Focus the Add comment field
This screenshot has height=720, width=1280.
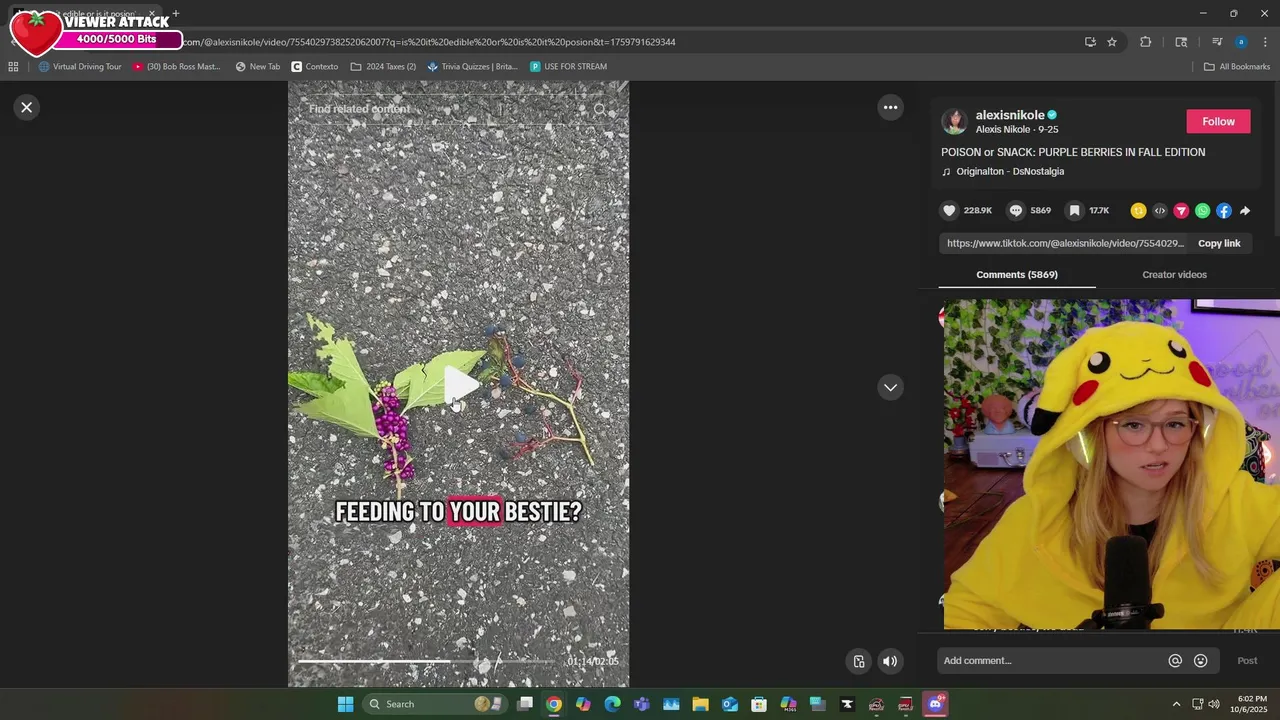[1051, 660]
